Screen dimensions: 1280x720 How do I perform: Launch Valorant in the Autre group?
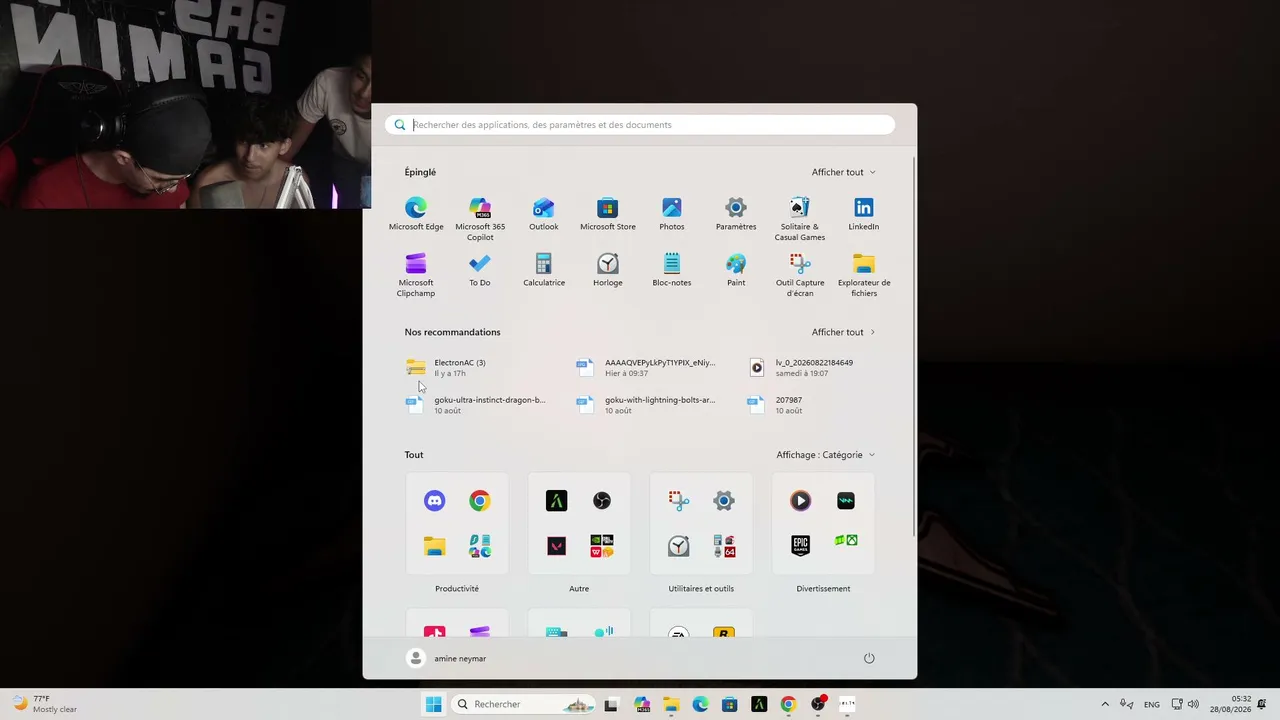point(556,546)
